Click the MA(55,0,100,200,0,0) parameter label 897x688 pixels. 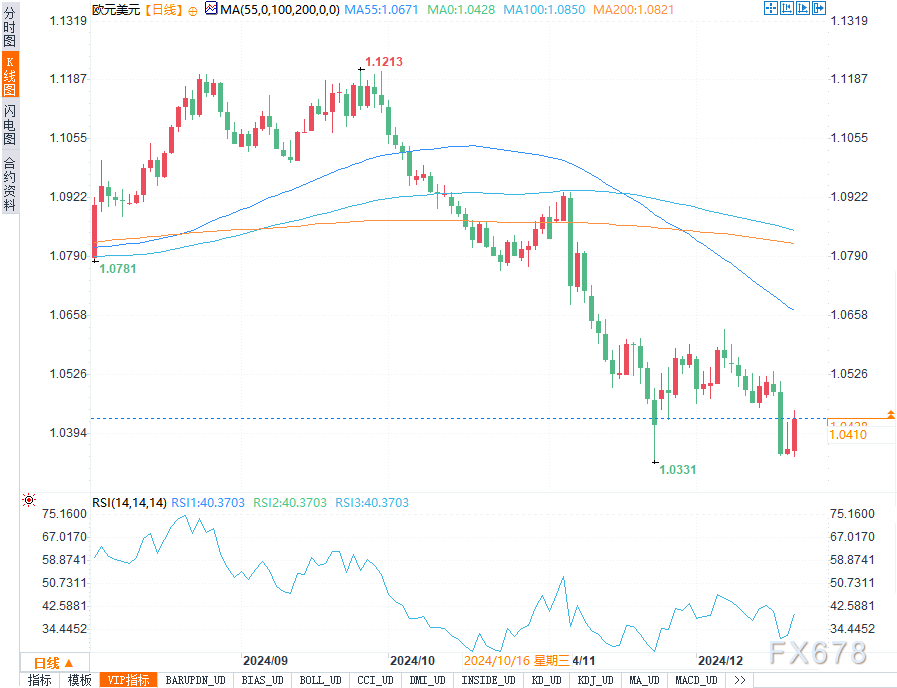[280, 10]
